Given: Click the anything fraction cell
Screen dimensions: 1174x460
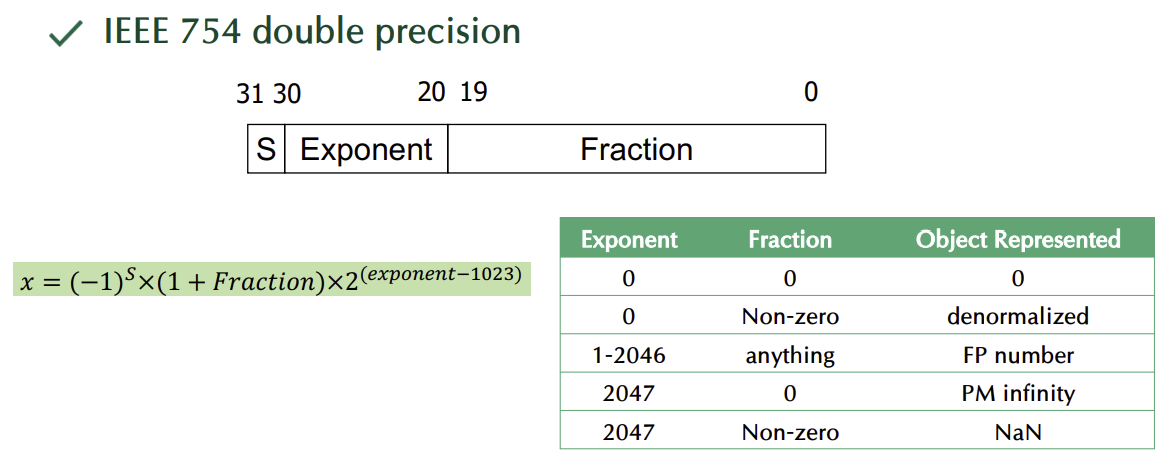Looking at the screenshot, I should tap(790, 355).
